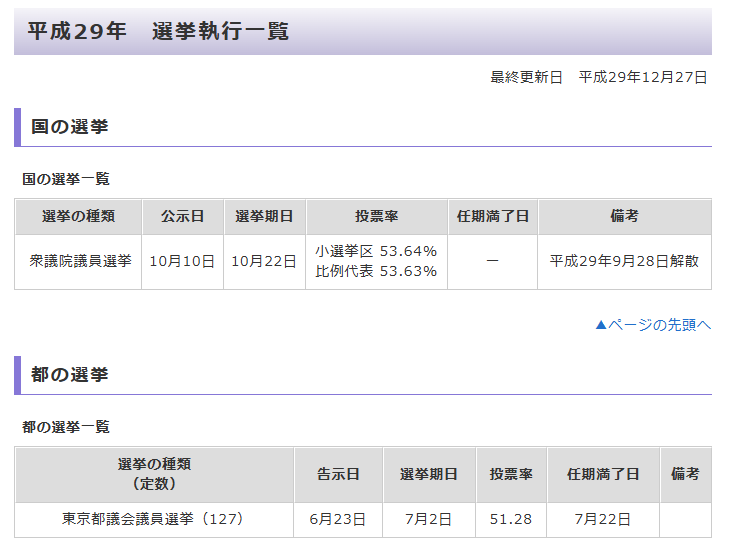Click the ページの先頭へ link

coord(652,324)
